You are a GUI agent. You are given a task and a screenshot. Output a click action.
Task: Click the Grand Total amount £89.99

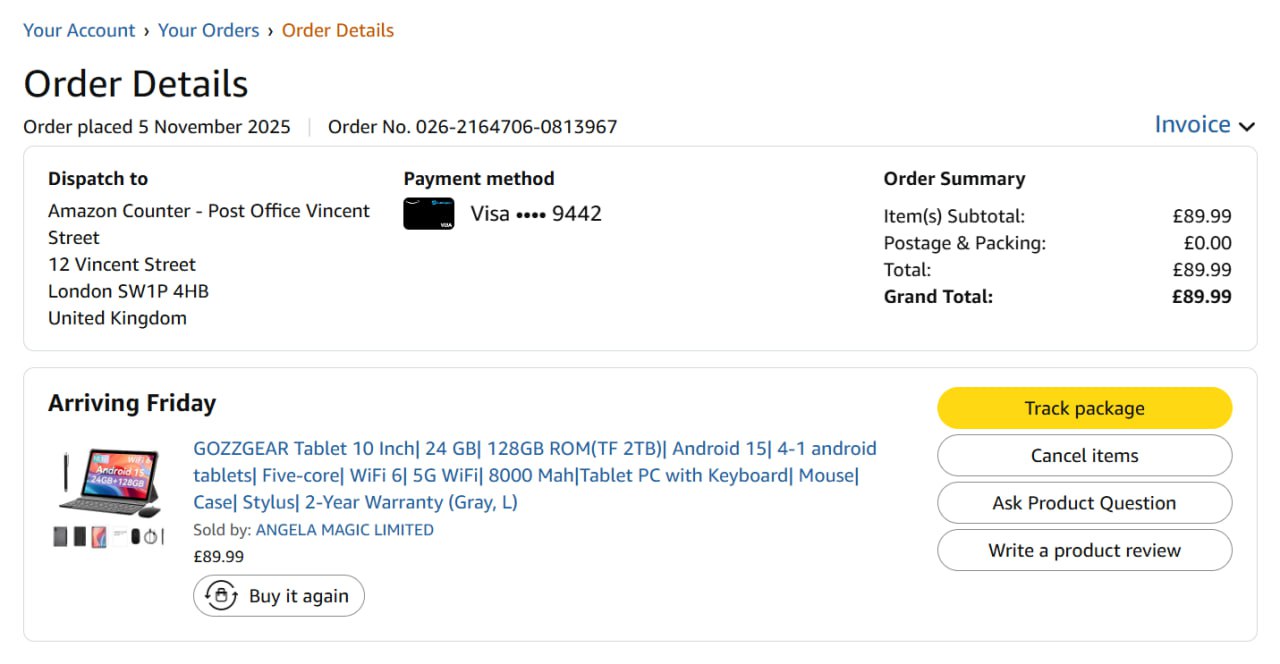coord(1201,297)
